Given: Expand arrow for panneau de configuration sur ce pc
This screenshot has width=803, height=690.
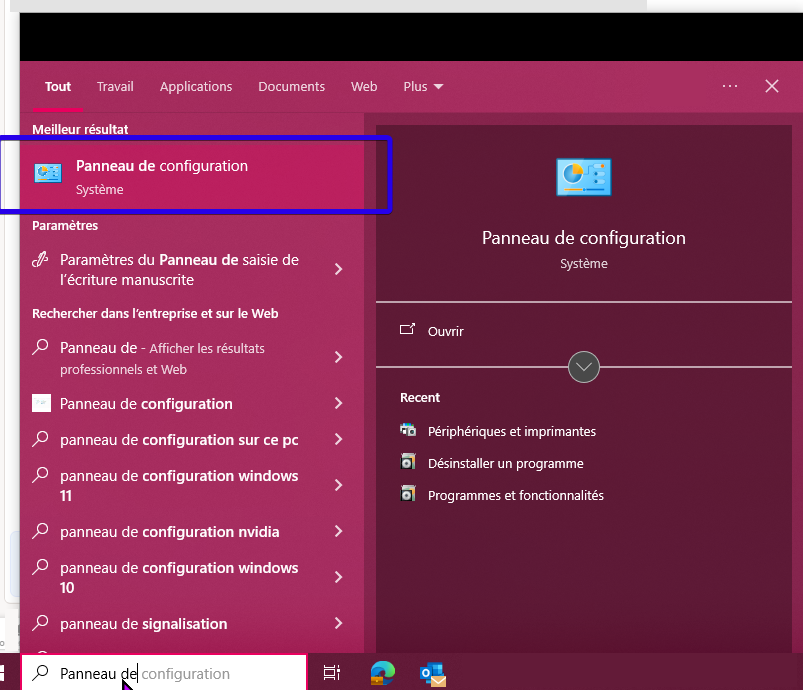Looking at the screenshot, I should [x=339, y=439].
